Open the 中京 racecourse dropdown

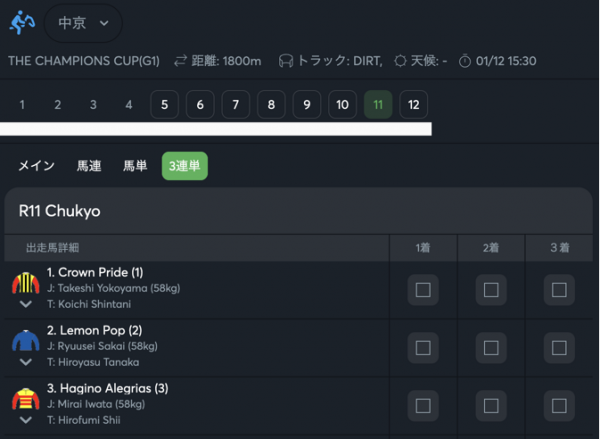(x=83, y=23)
